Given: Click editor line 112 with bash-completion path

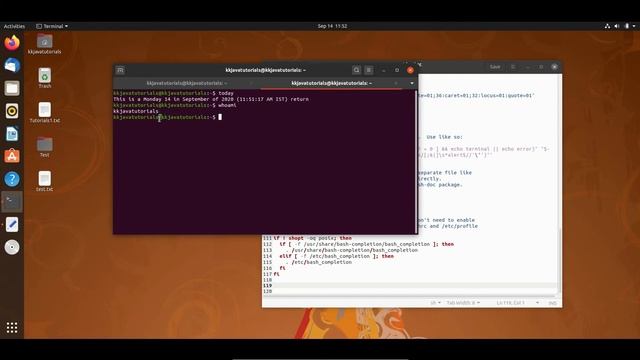Looking at the screenshot, I should click(366, 244).
